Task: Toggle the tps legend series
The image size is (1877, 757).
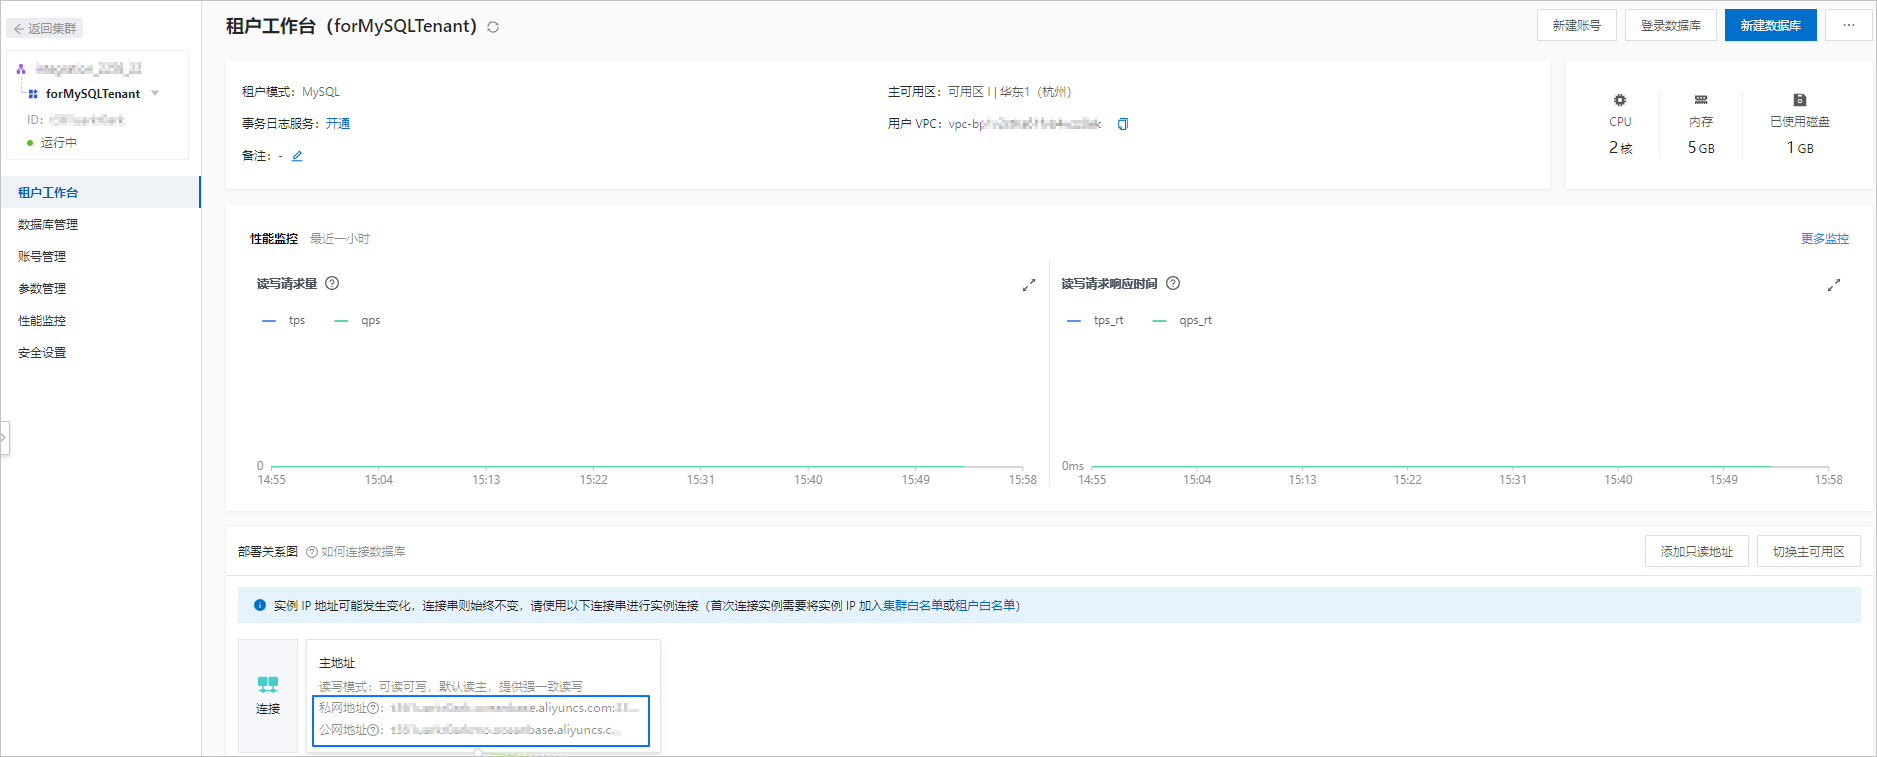Action: pyautogui.click(x=283, y=321)
